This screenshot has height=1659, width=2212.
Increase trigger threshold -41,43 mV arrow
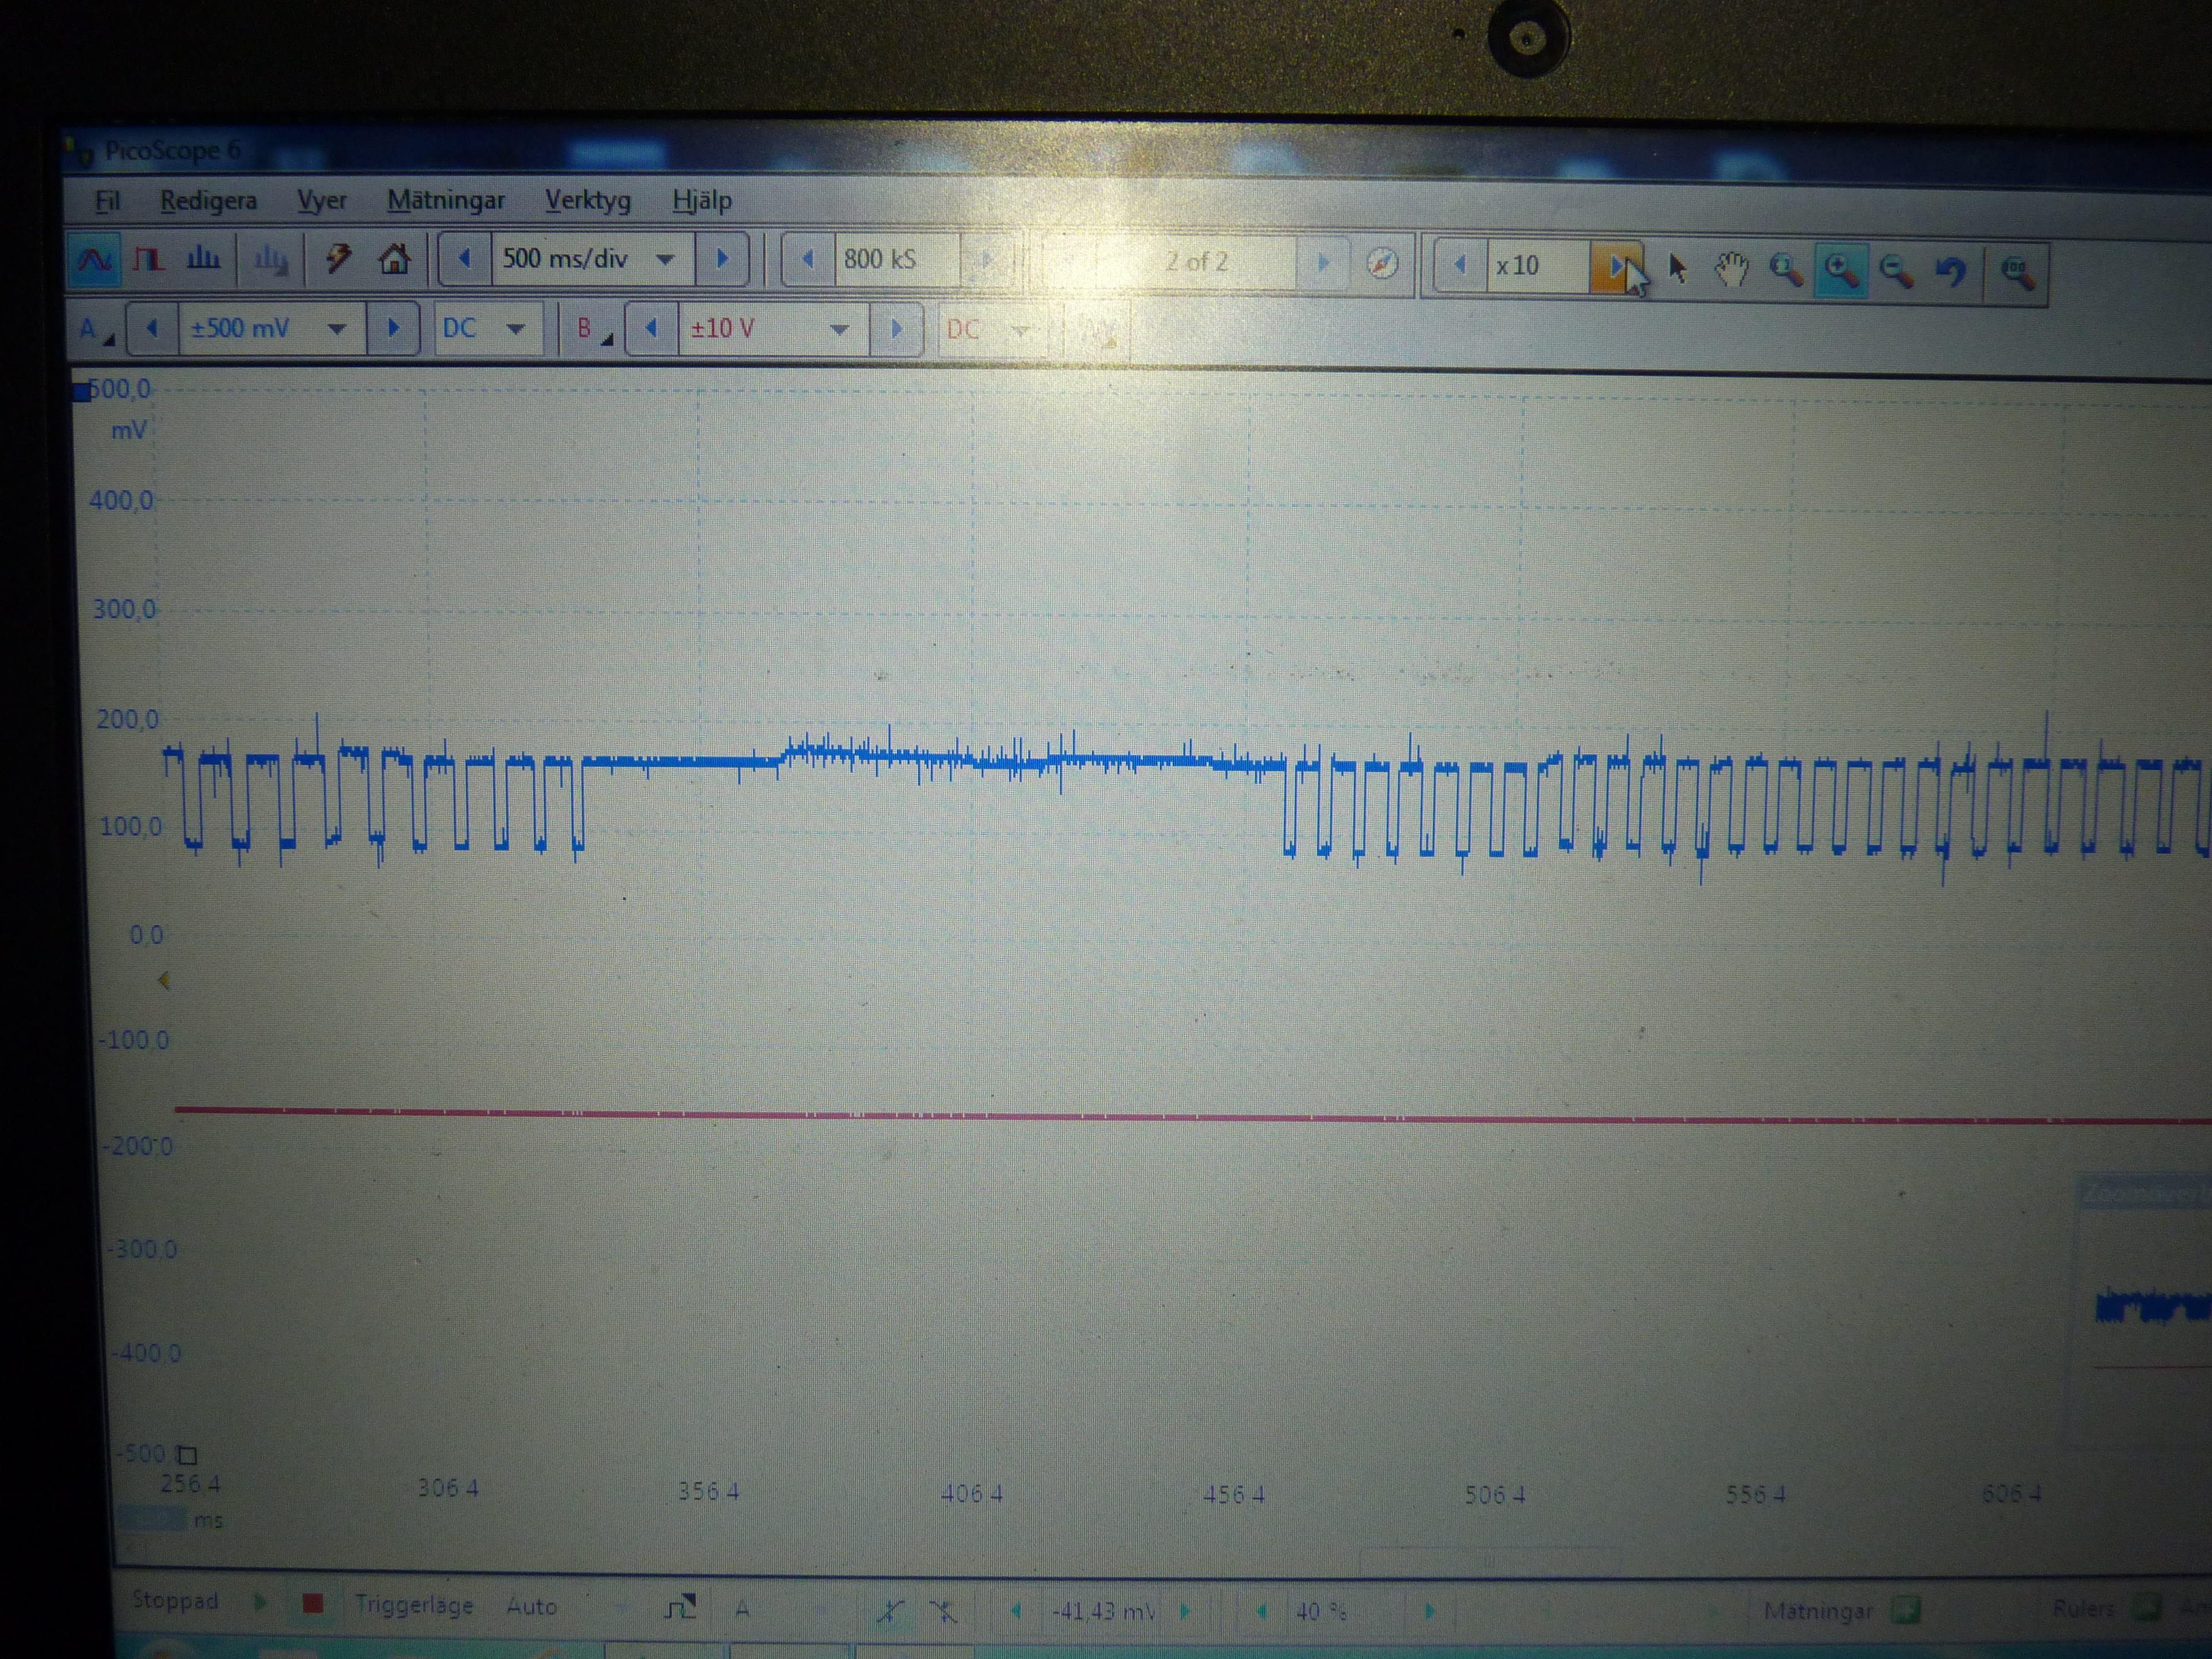(x=1186, y=1611)
